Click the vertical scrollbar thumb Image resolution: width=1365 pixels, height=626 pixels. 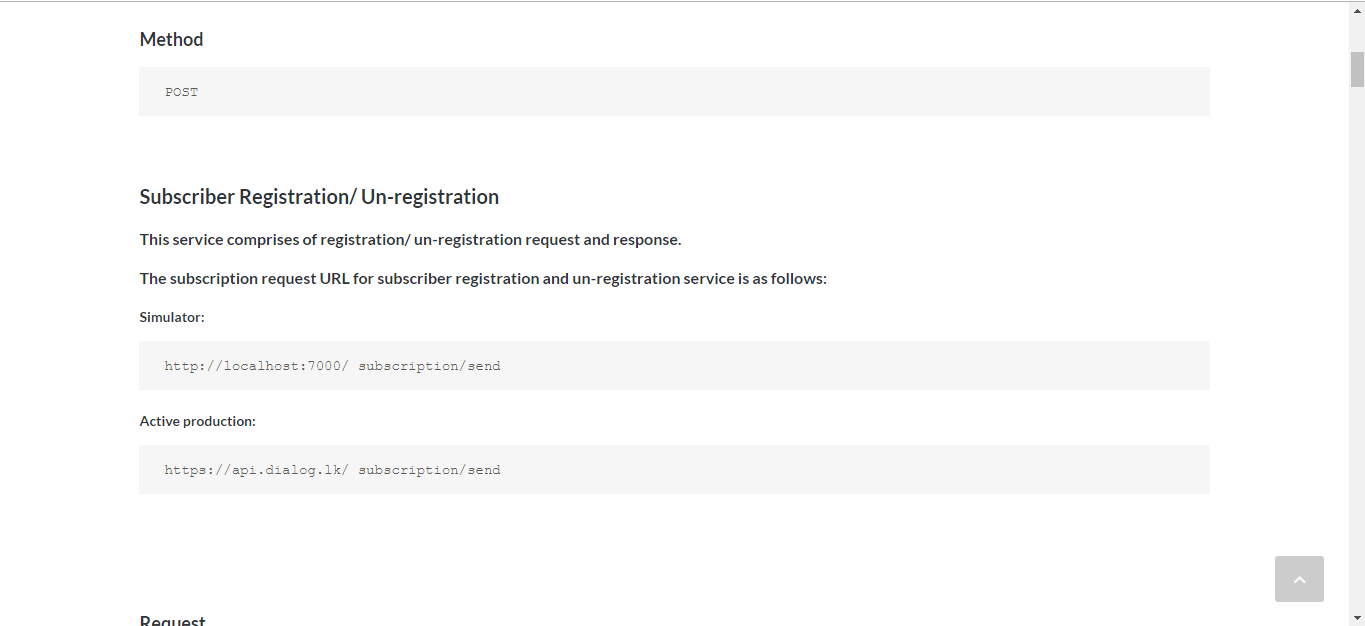click(x=1357, y=68)
